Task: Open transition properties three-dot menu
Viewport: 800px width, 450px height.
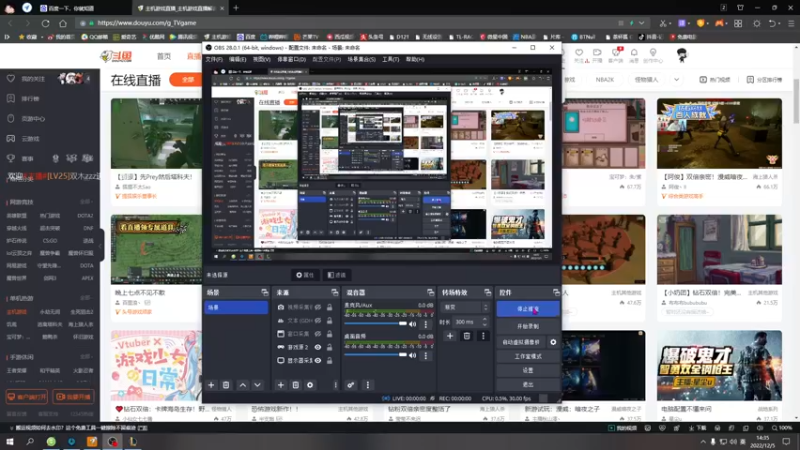Action: pyautogui.click(x=483, y=336)
